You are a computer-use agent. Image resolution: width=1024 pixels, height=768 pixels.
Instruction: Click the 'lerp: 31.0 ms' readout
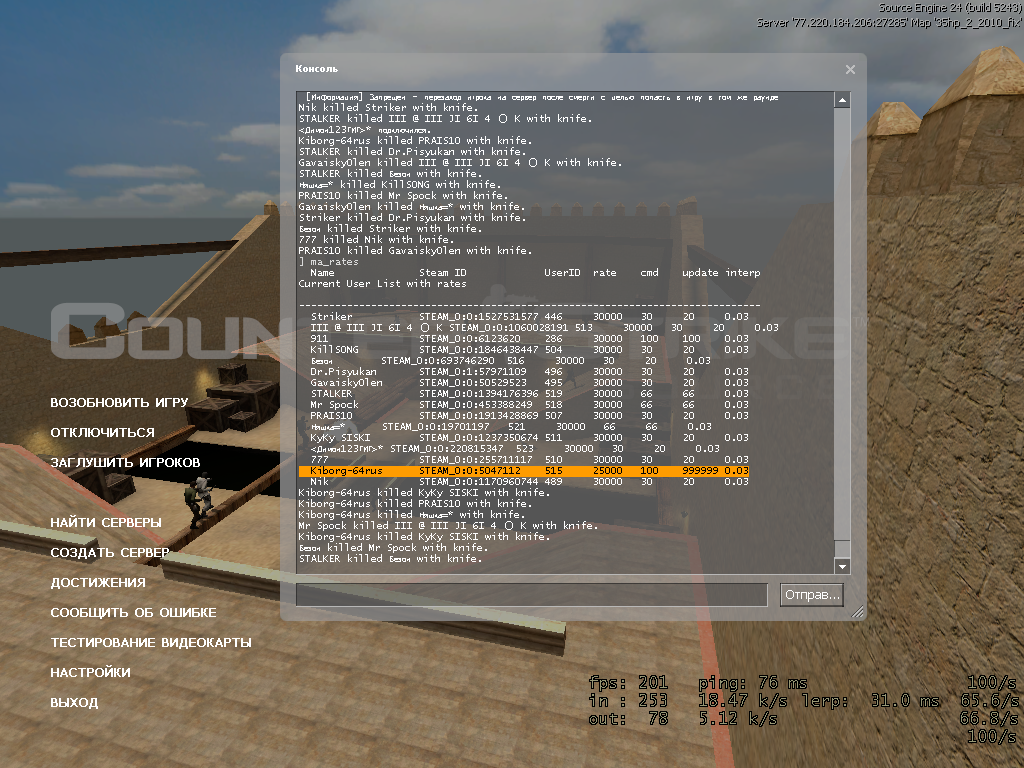(871, 701)
